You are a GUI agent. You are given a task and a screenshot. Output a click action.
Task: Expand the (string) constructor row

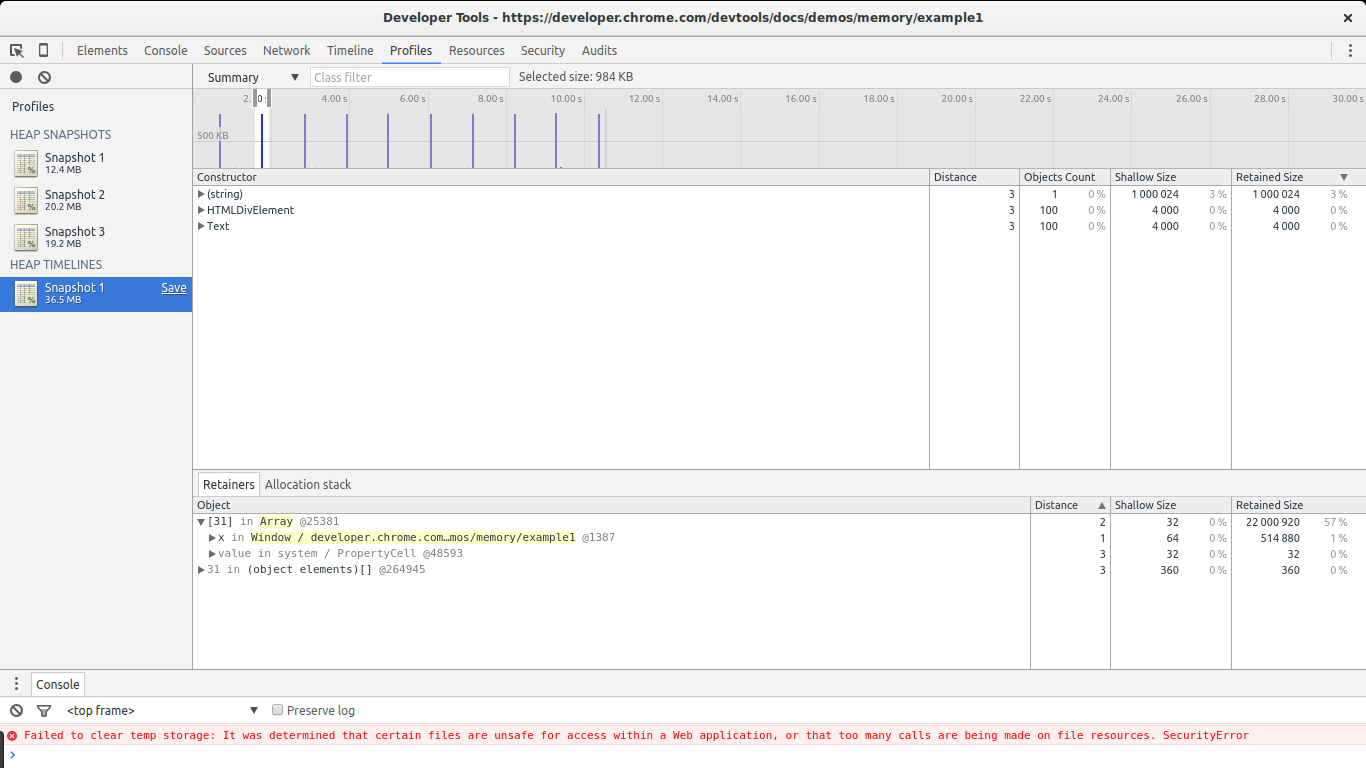click(x=201, y=194)
